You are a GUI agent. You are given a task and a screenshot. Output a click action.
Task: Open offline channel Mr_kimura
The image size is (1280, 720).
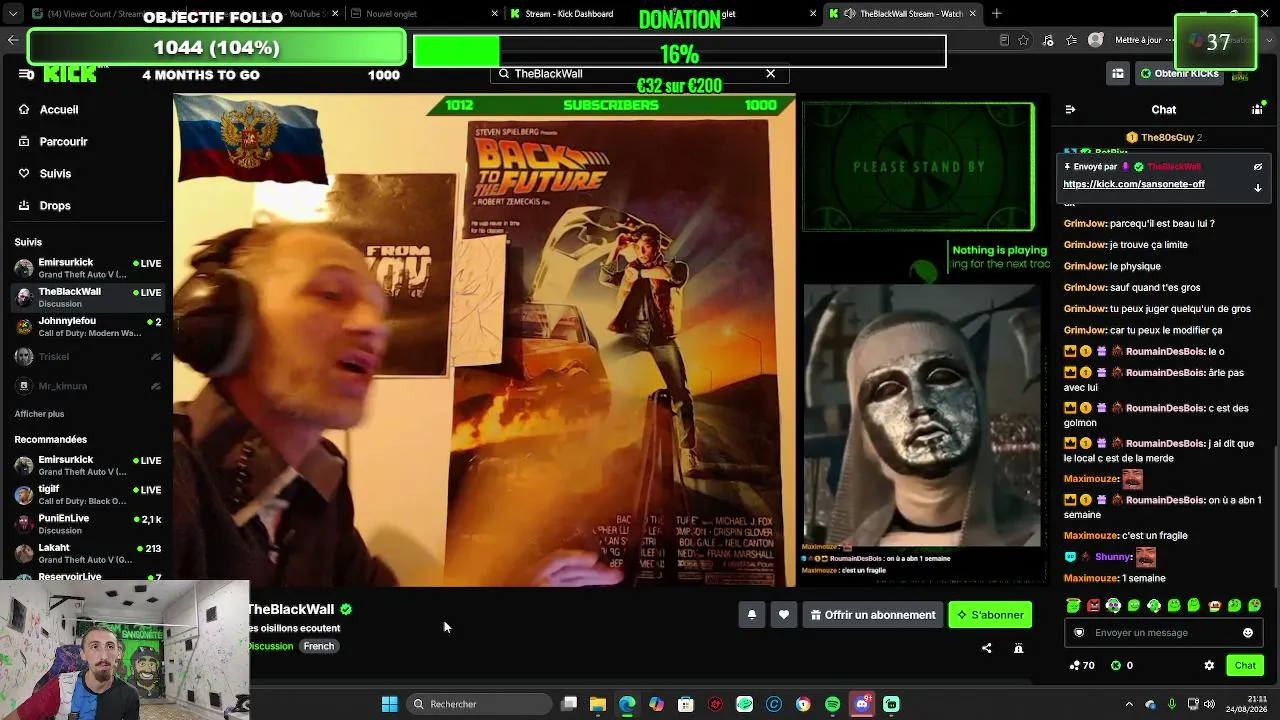coord(88,386)
